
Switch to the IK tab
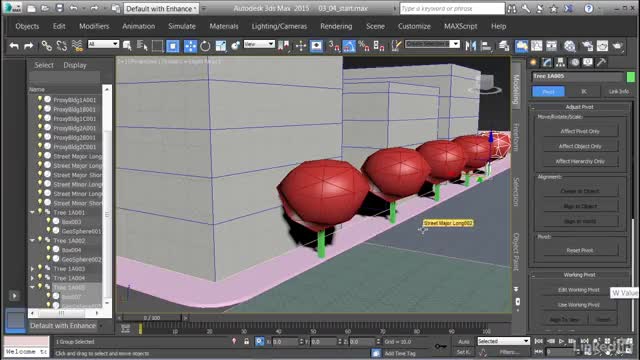click(584, 91)
